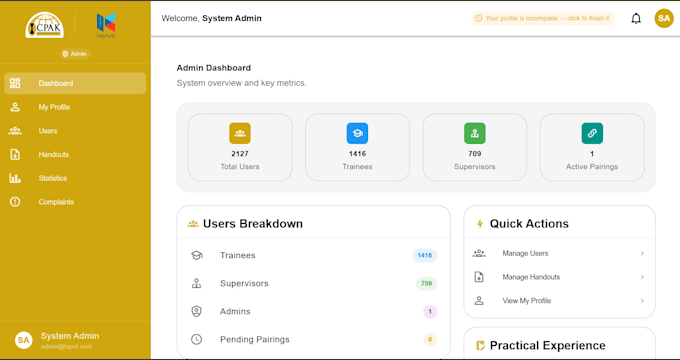Click the View My Profile person icon
This screenshot has width=680, height=360.
(x=479, y=301)
